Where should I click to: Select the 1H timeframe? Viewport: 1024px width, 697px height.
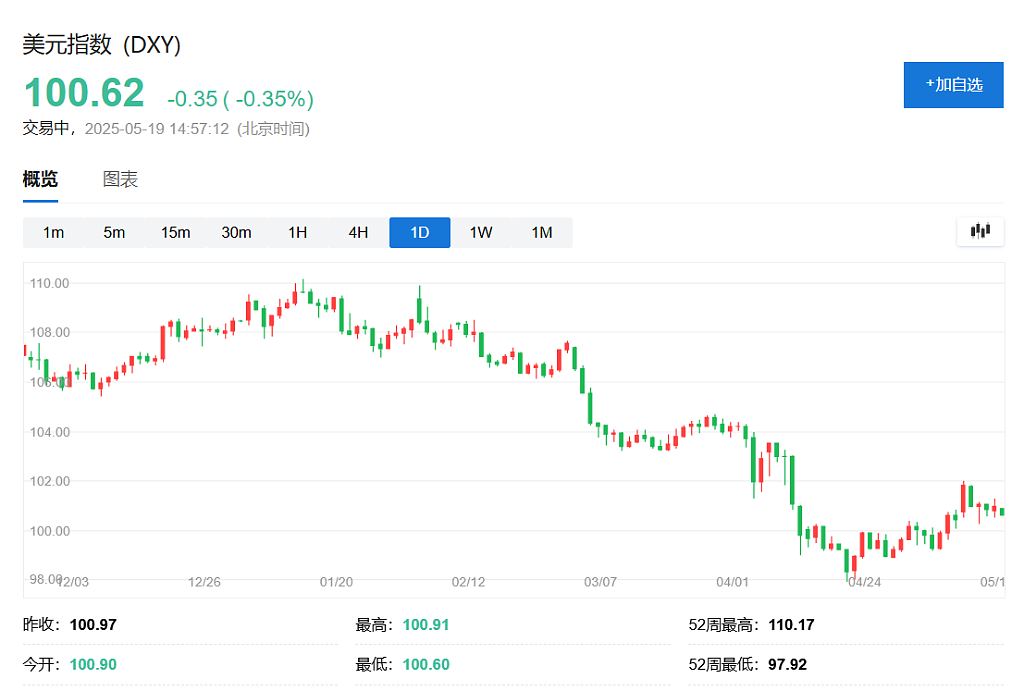click(x=298, y=233)
